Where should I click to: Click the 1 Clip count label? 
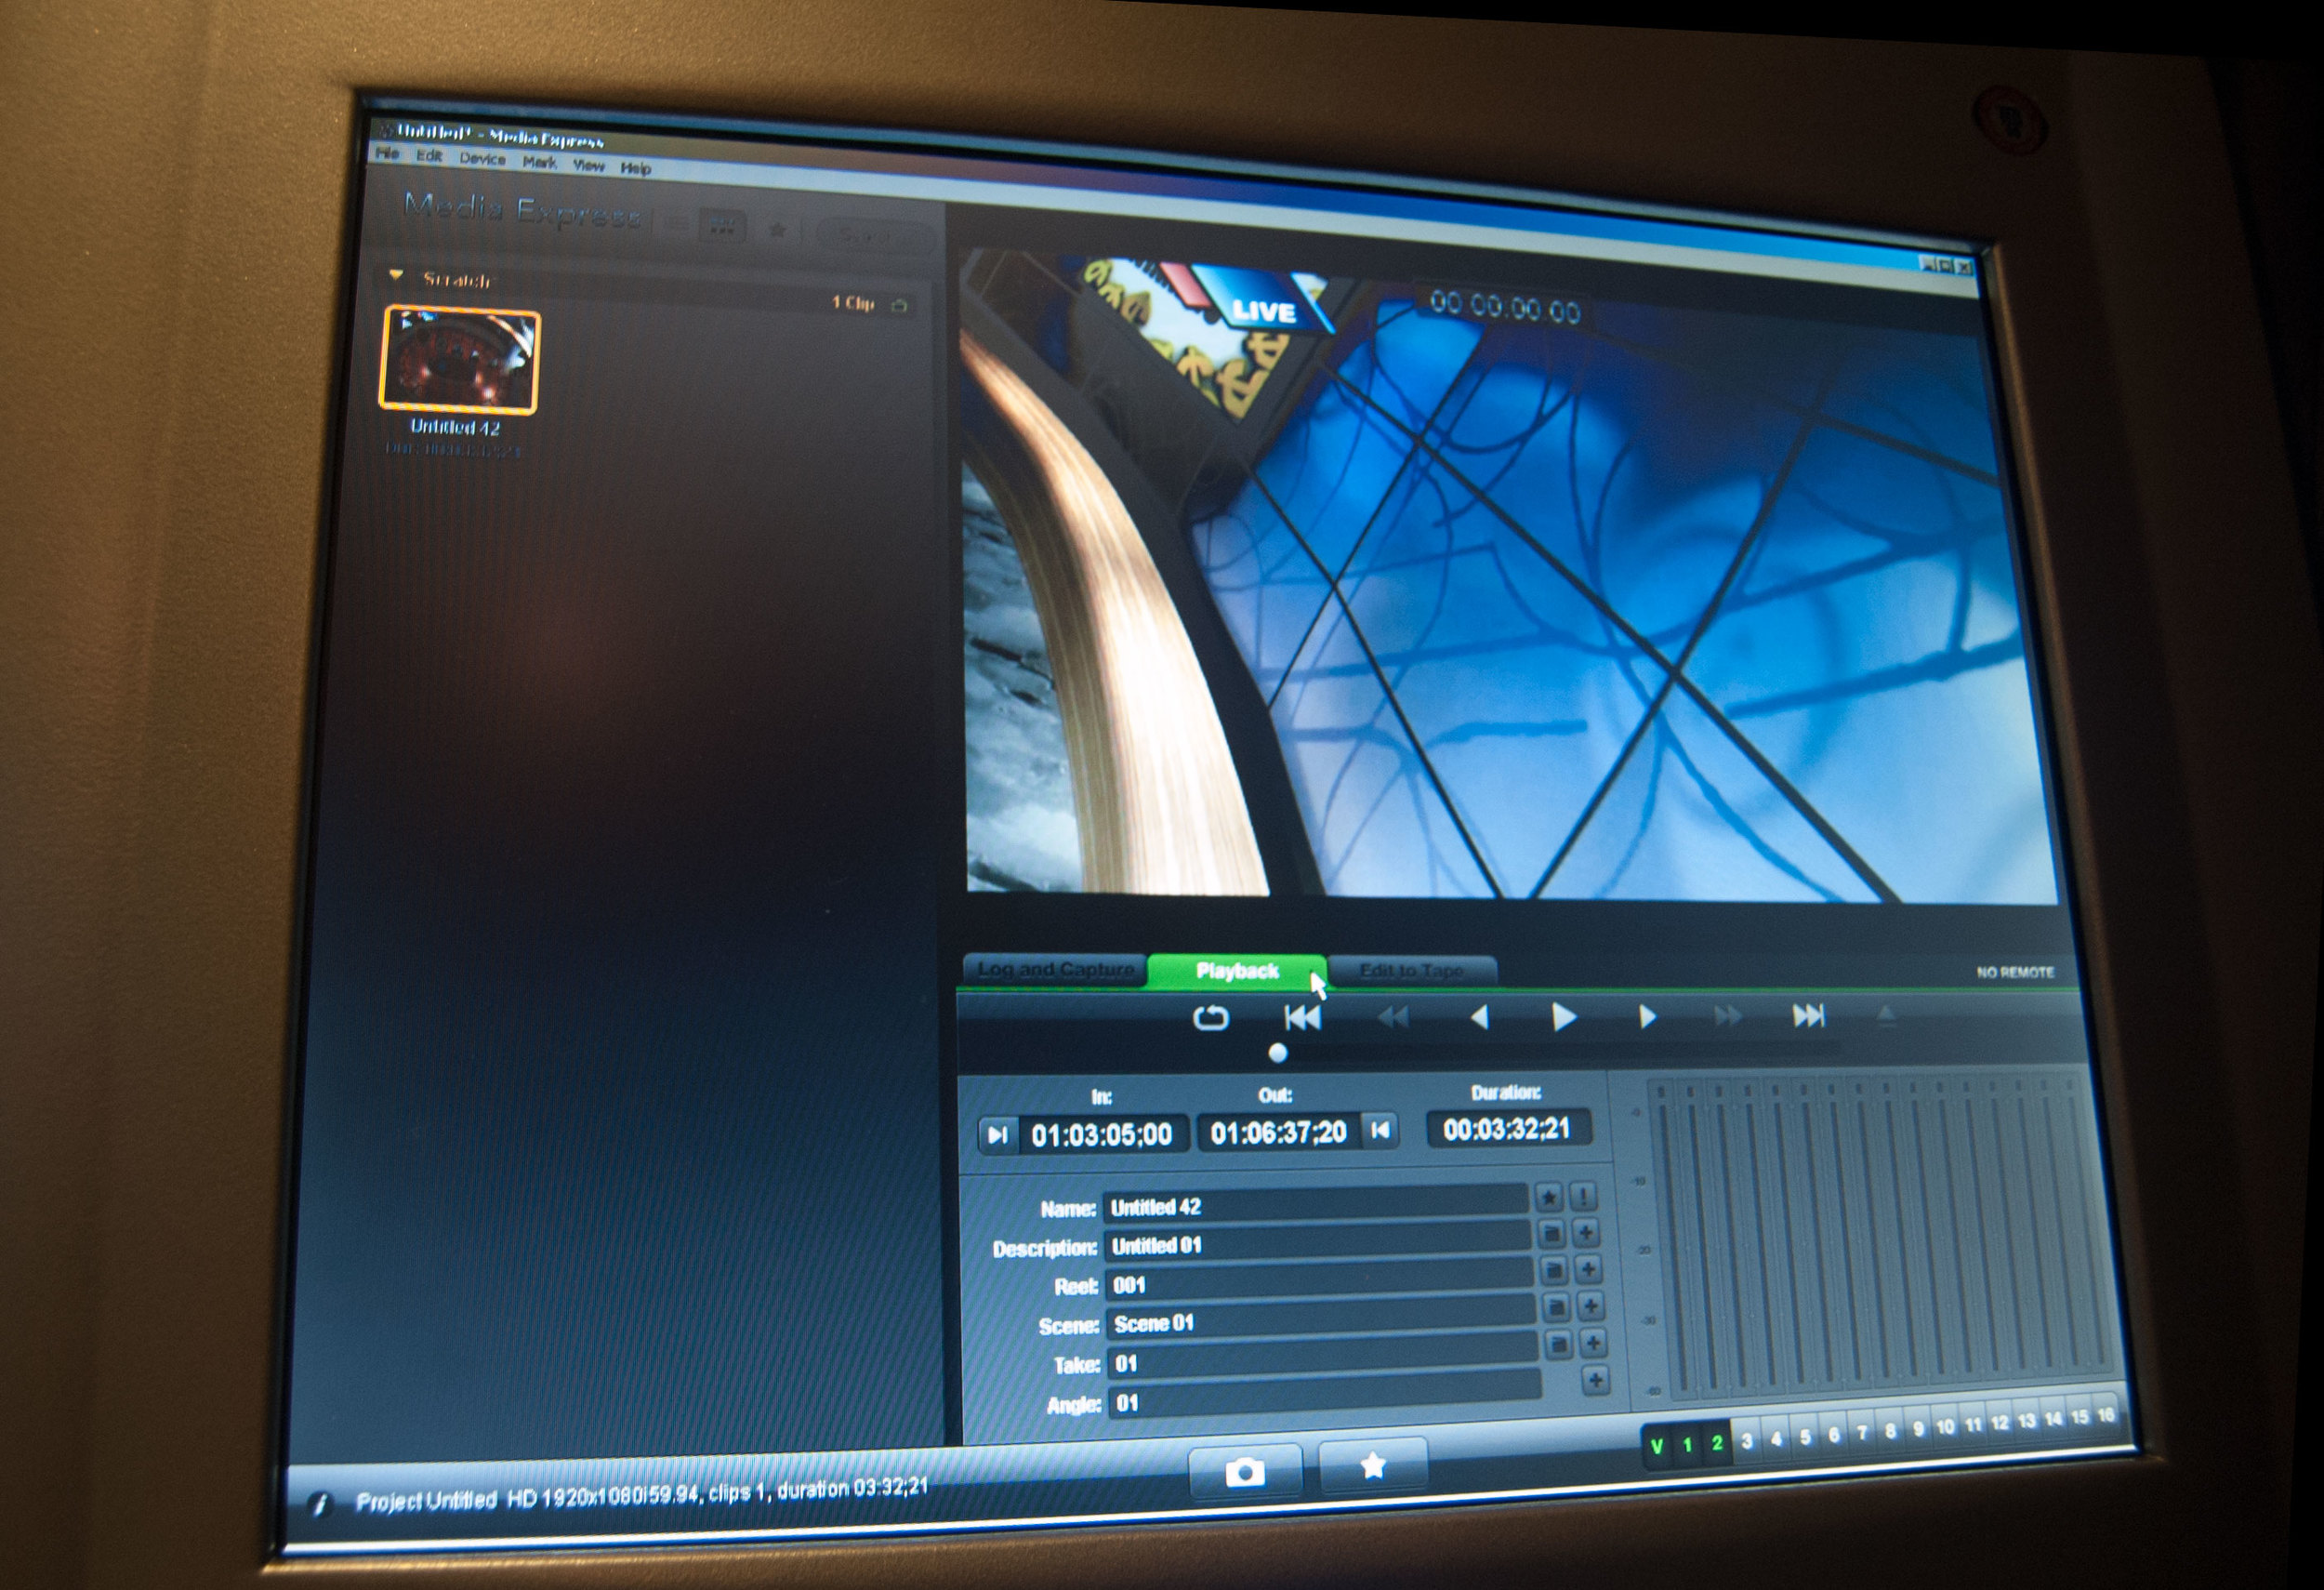853,303
